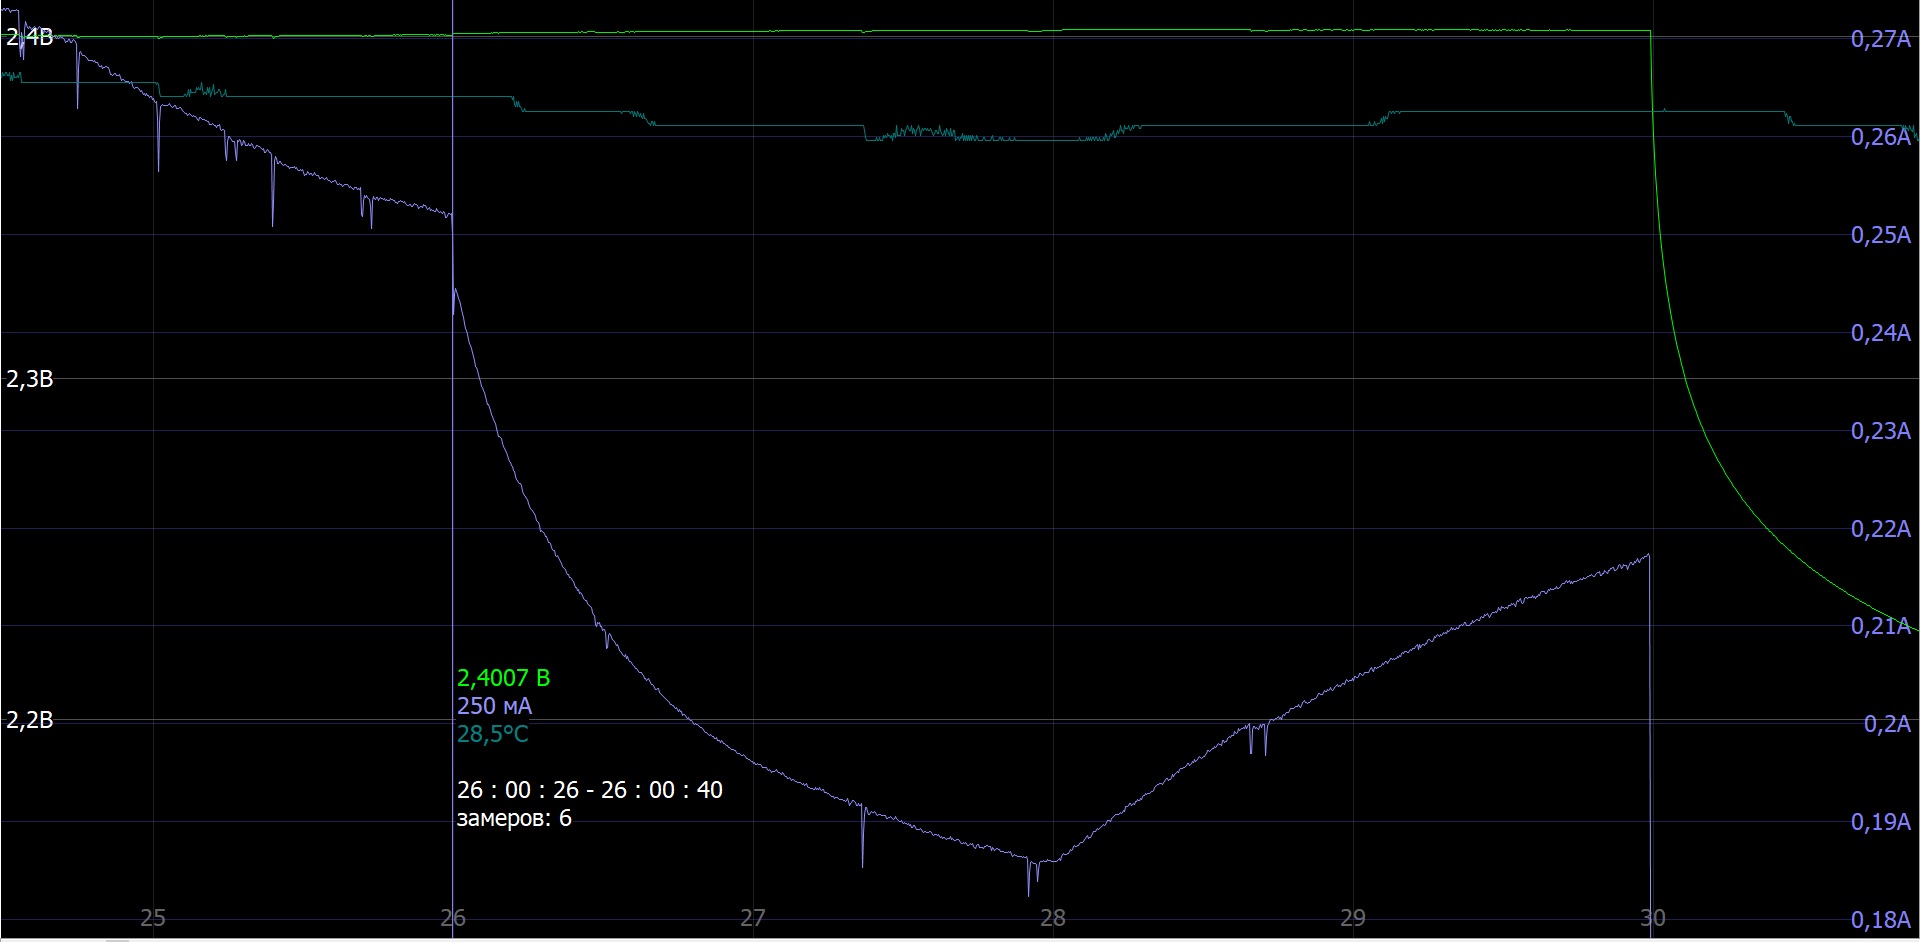Click the hour 29 time axis label

(1352, 918)
